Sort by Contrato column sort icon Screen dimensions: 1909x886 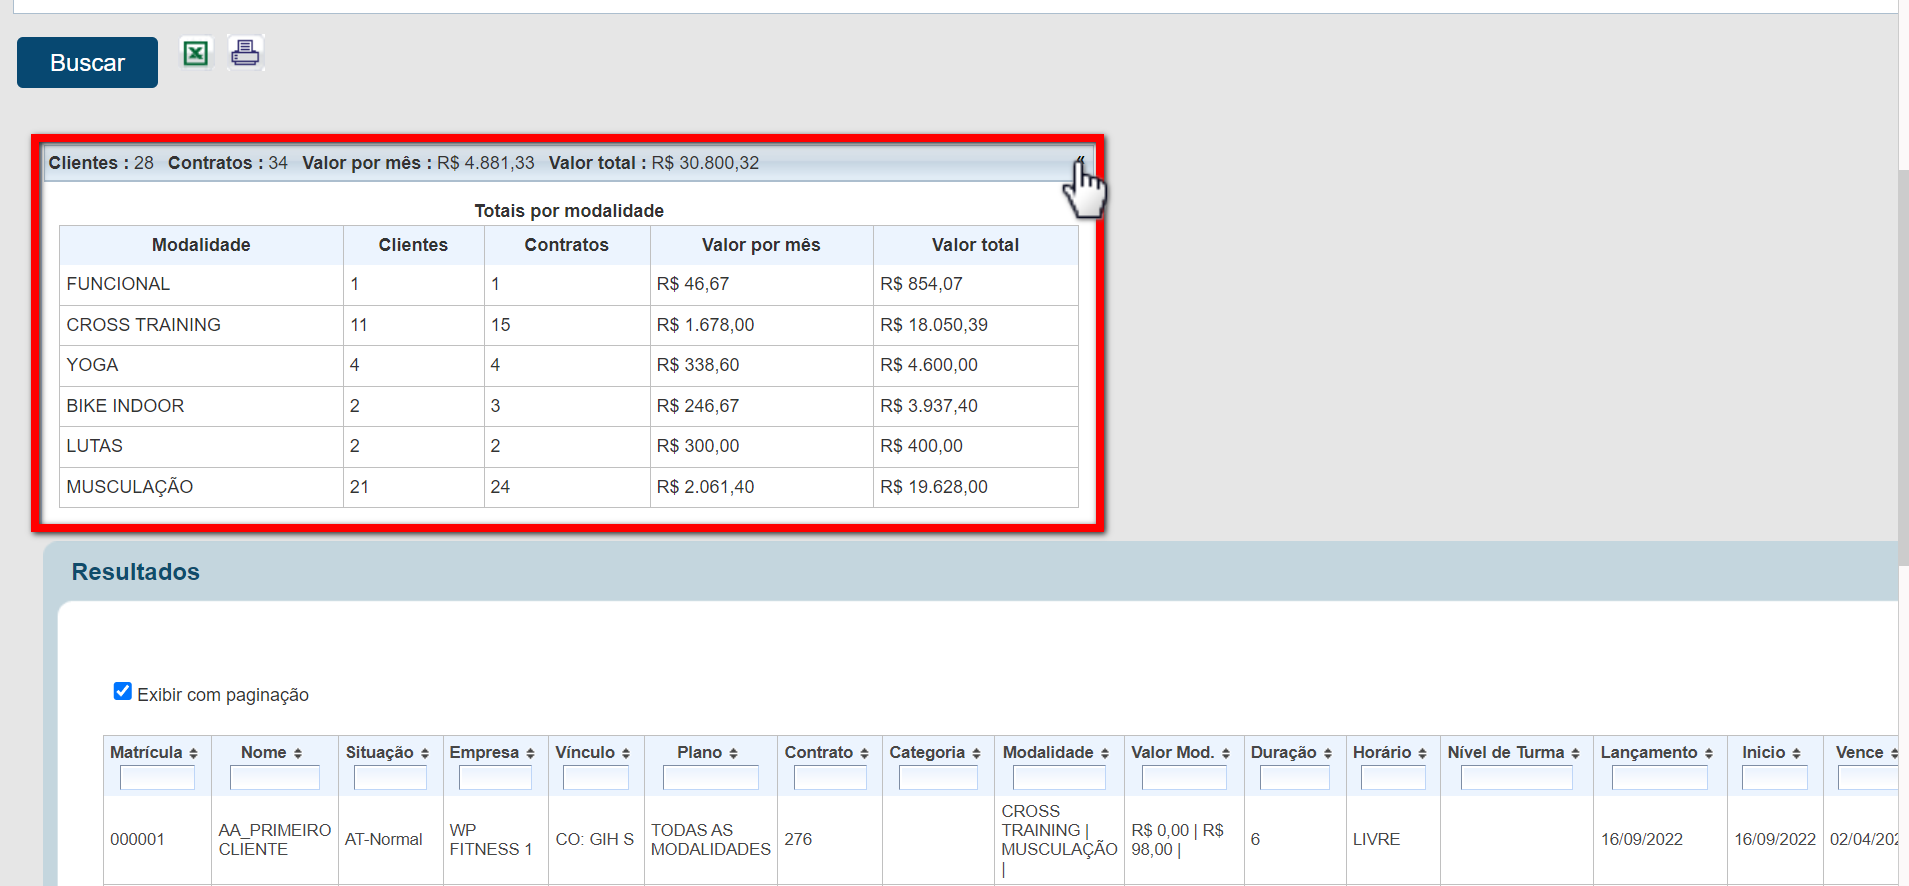864,754
